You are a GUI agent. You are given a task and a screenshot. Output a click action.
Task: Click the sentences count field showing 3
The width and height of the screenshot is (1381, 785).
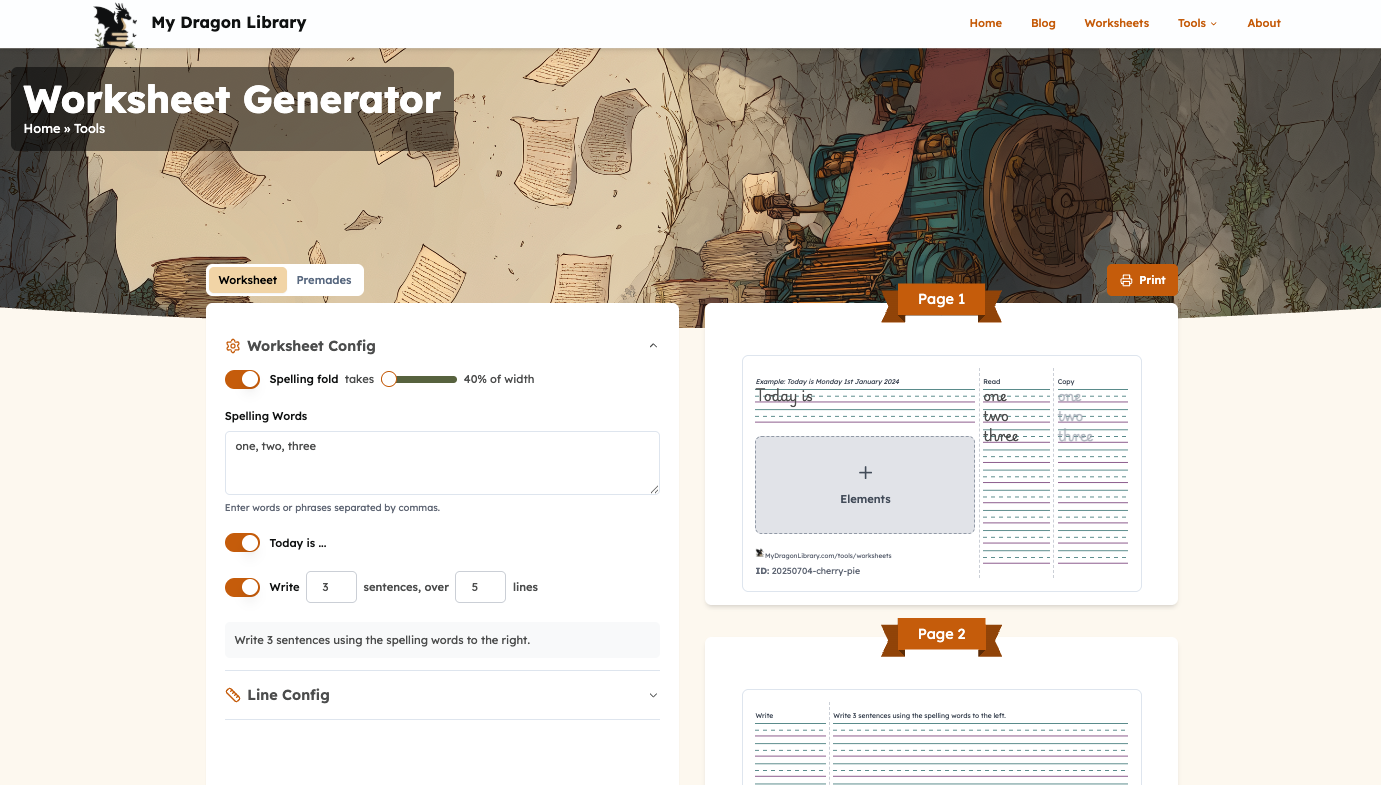pos(331,587)
